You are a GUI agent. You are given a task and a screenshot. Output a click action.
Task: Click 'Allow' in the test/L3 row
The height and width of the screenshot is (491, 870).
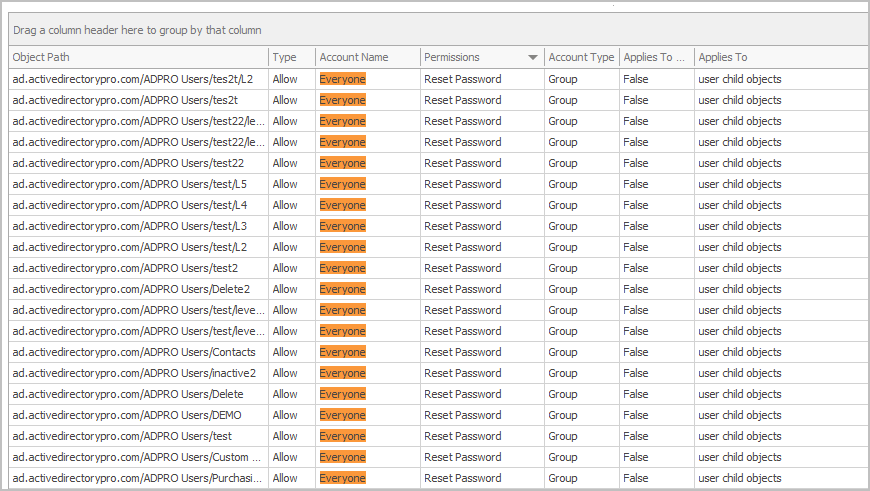285,226
